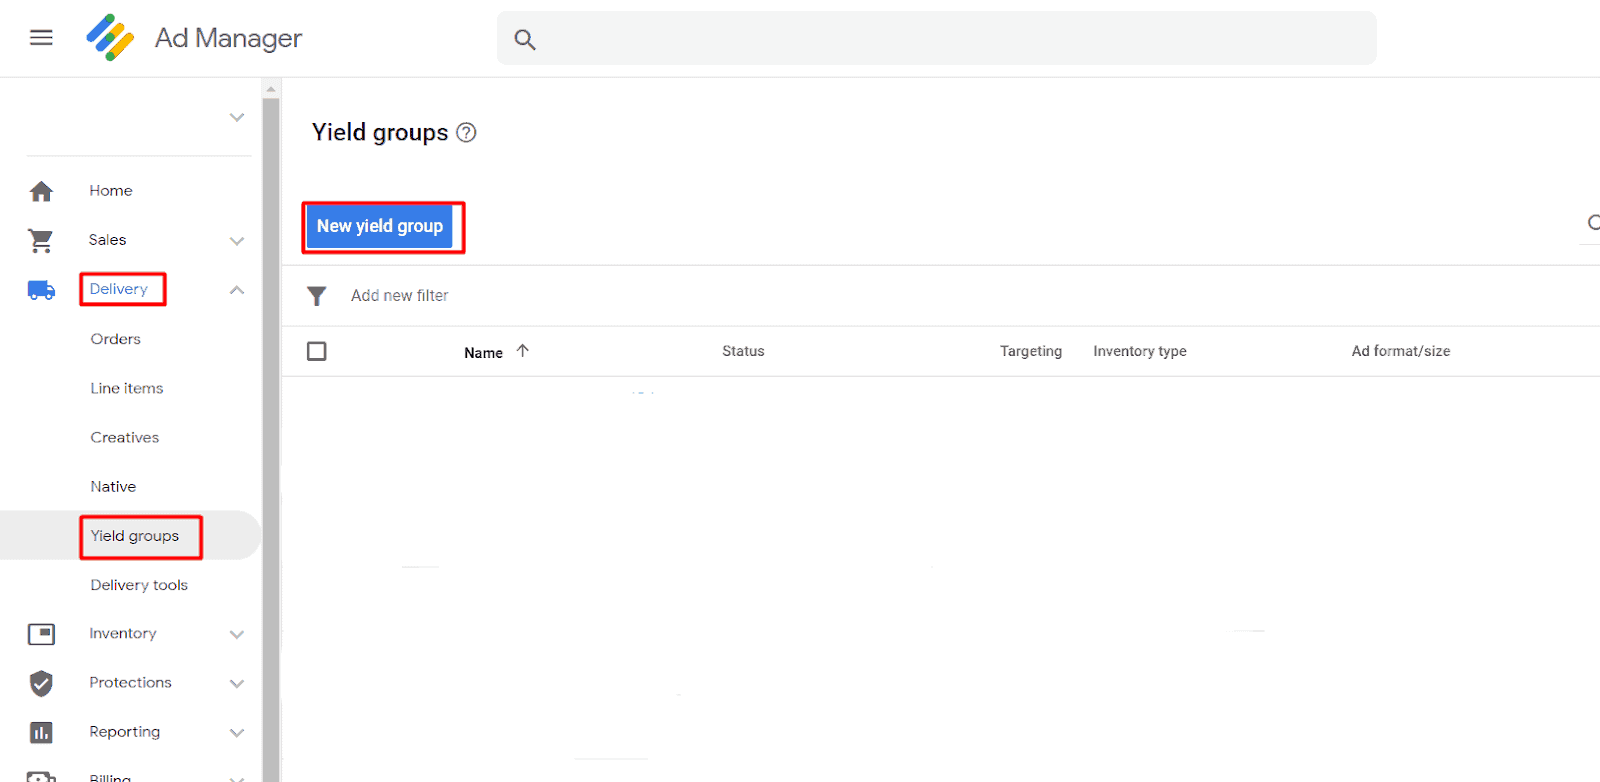1600x782 pixels.
Task: Click the Ad Manager logo
Action: pyautogui.click(x=110, y=38)
